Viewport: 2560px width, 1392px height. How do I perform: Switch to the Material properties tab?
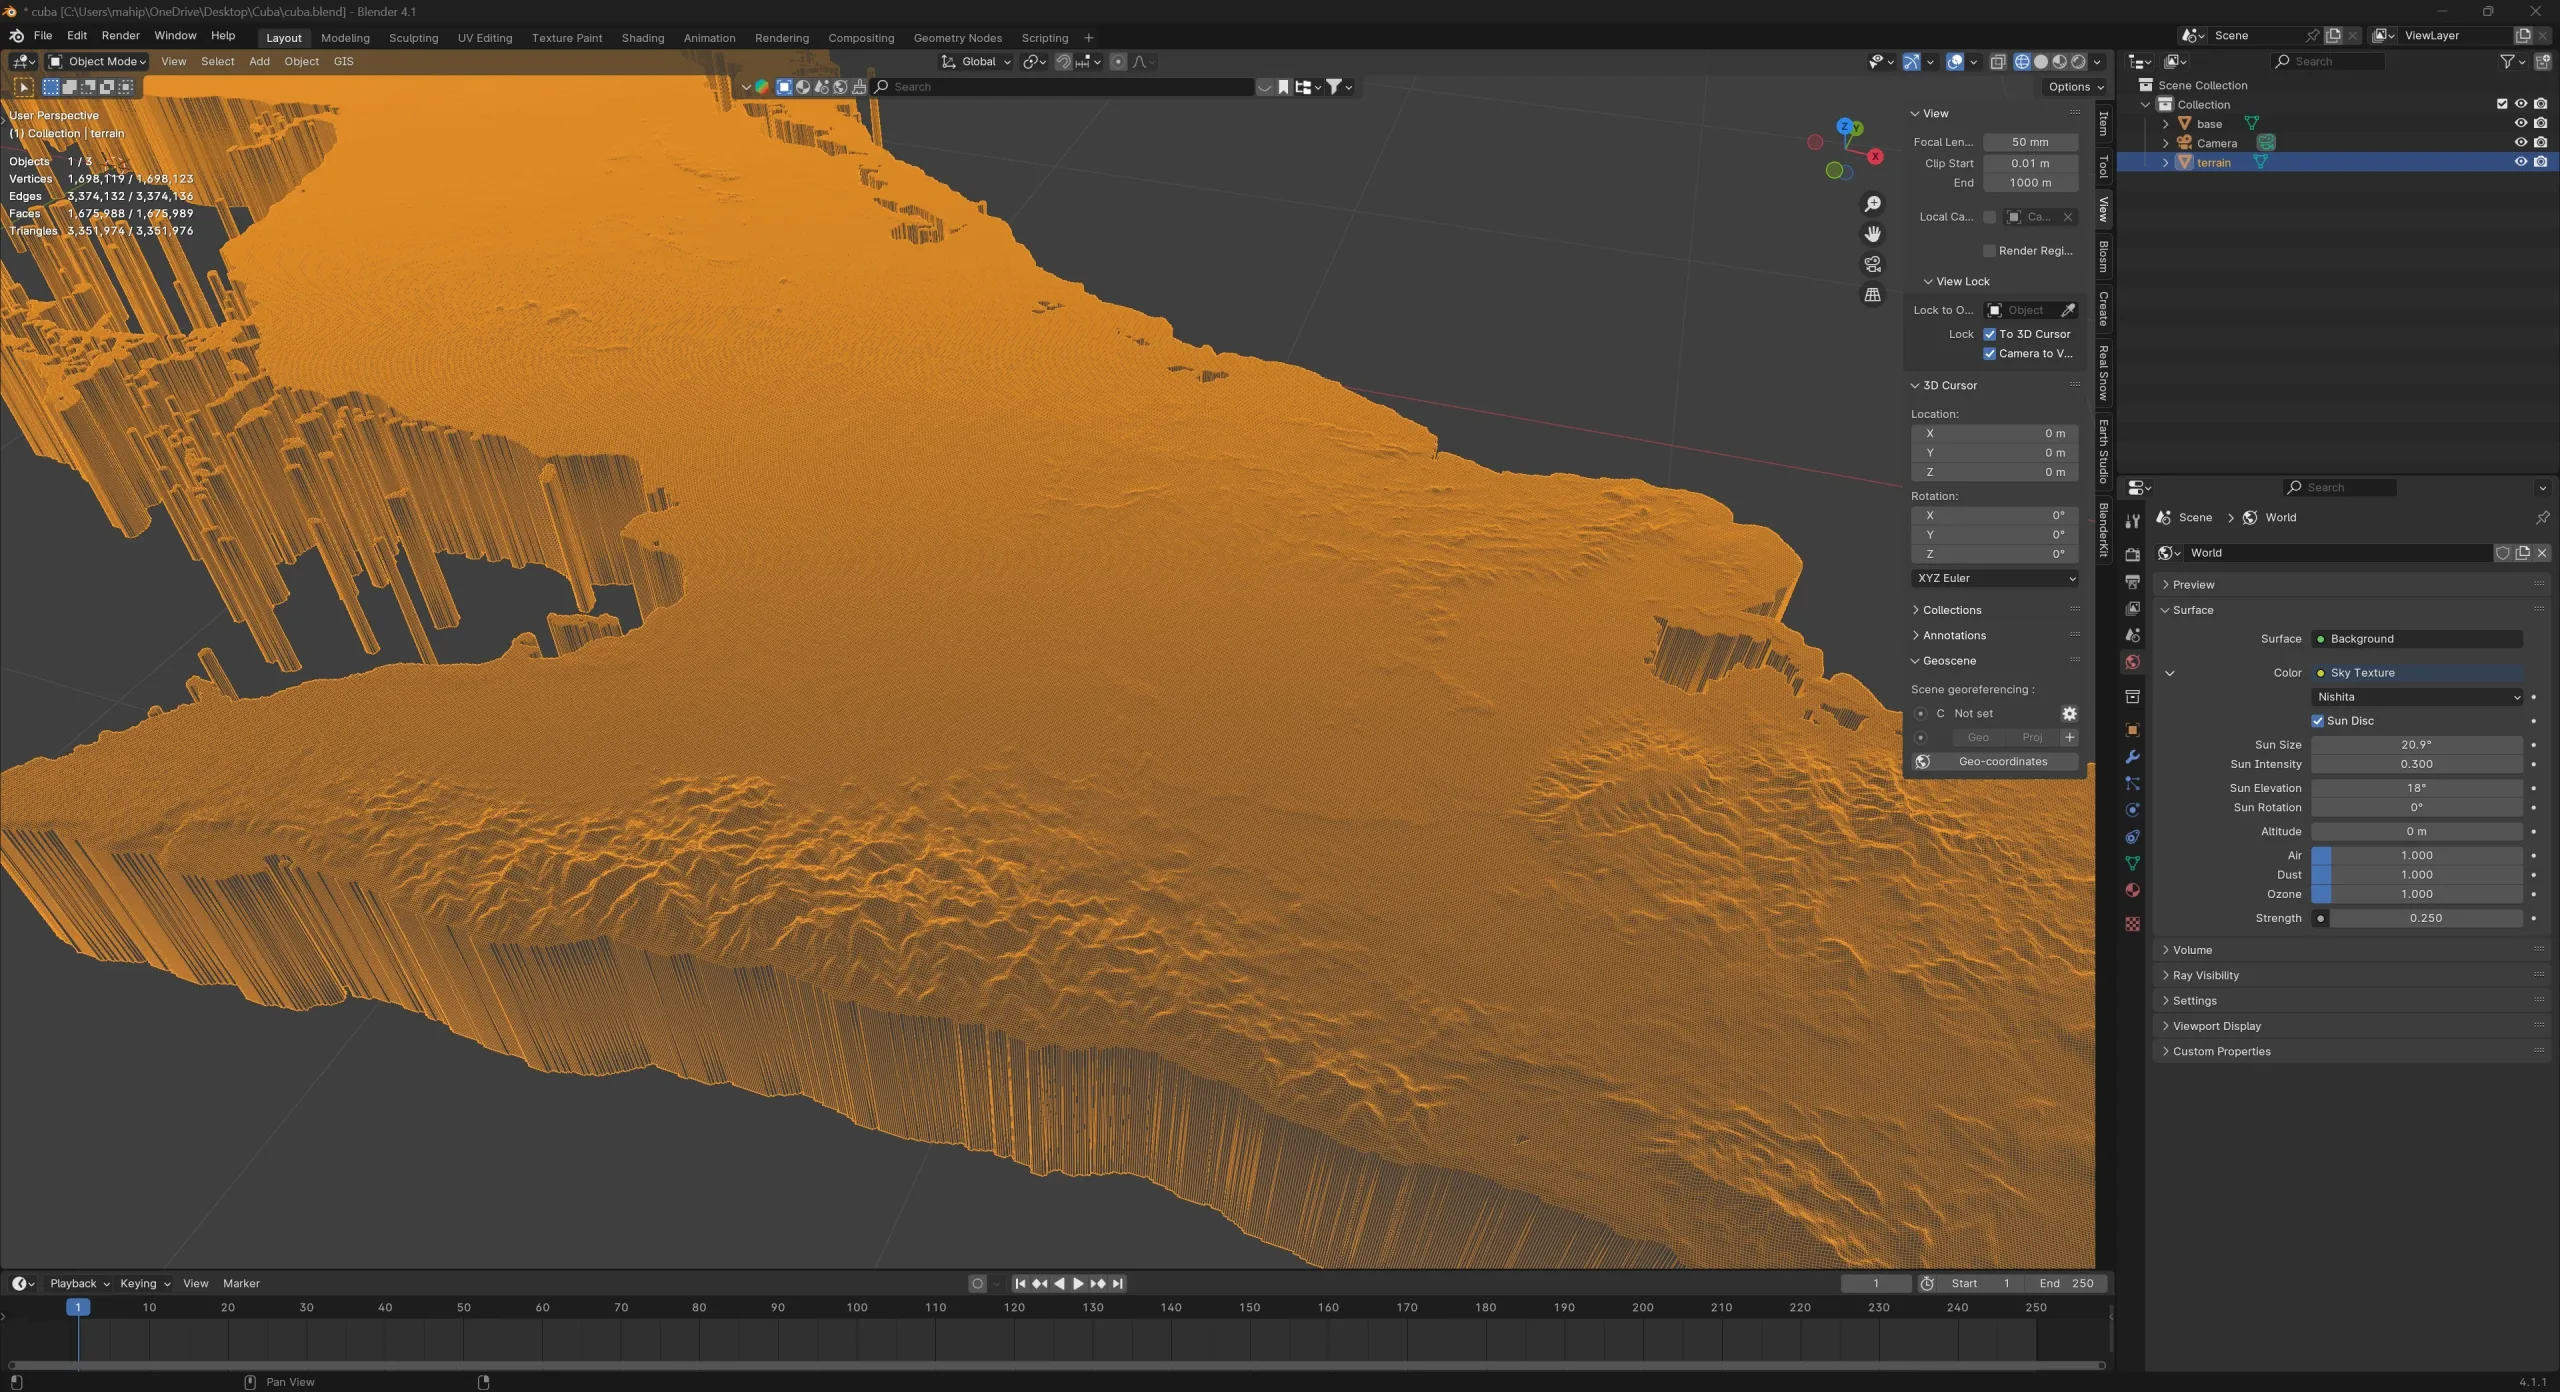(2132, 890)
